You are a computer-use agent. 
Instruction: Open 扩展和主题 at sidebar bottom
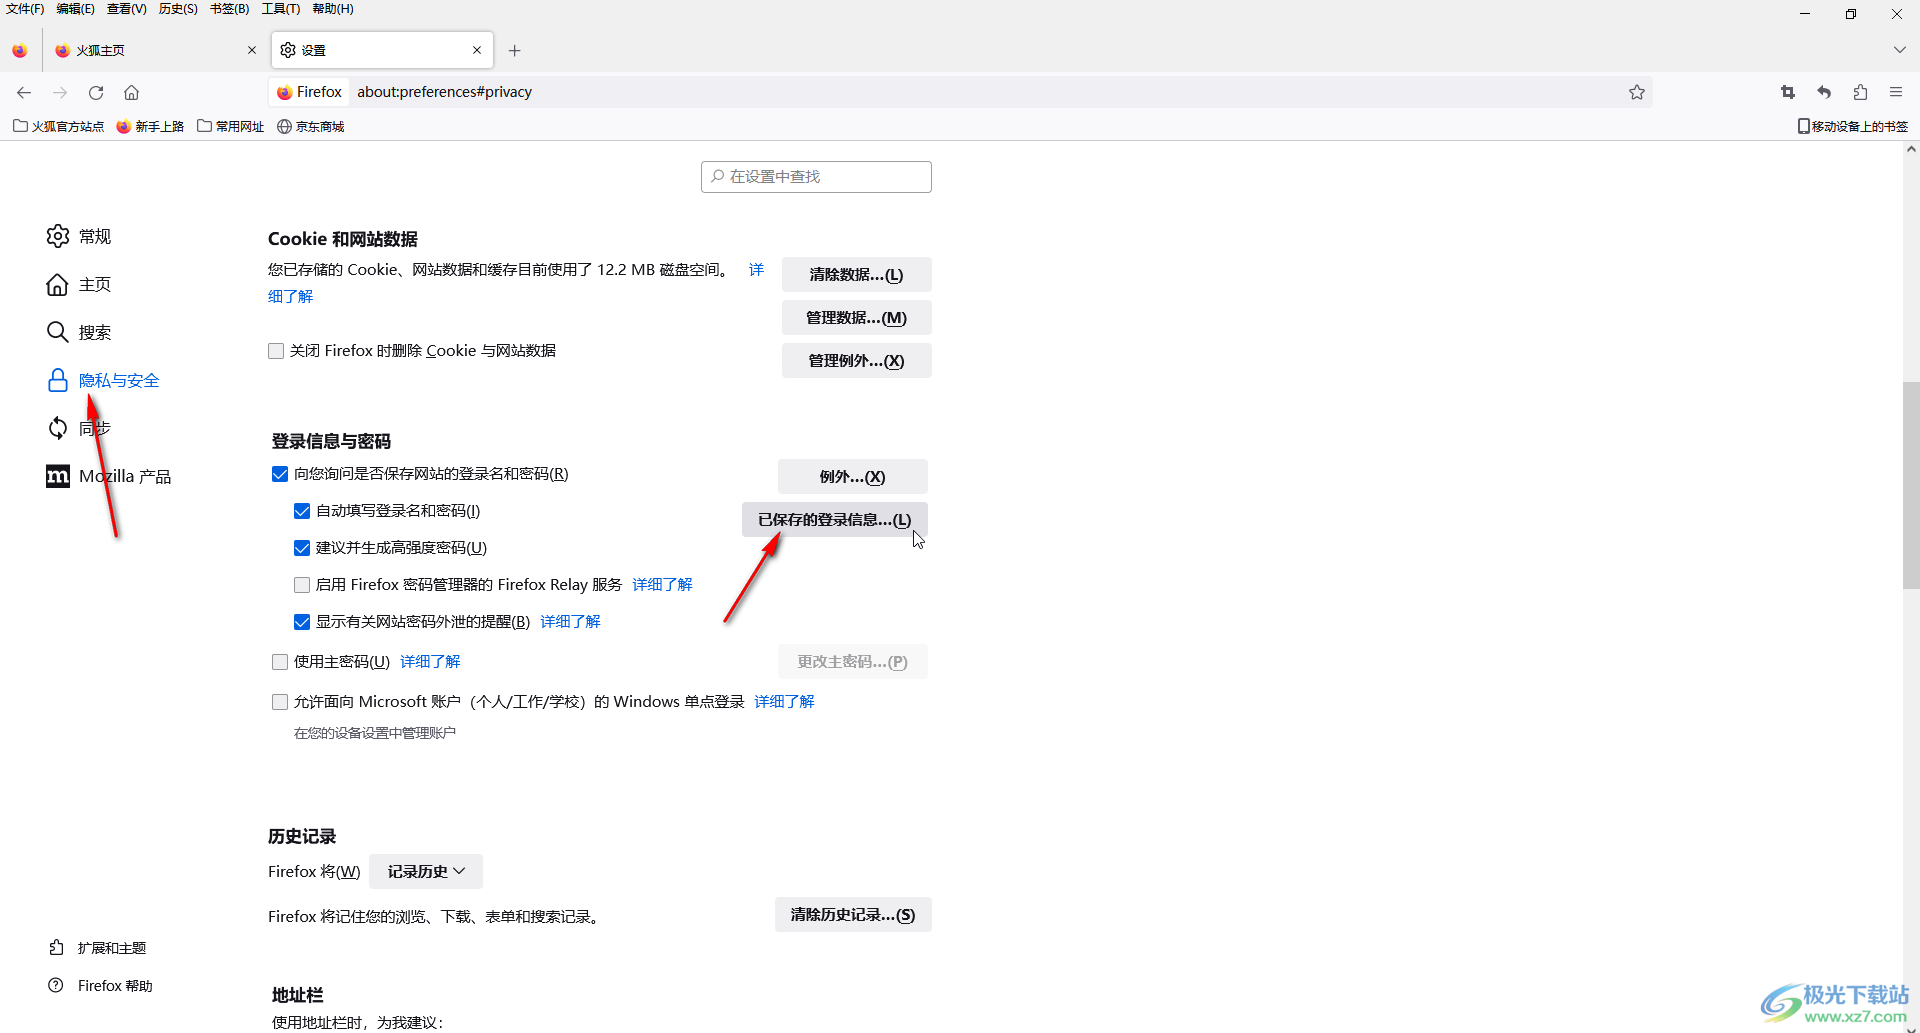98,948
